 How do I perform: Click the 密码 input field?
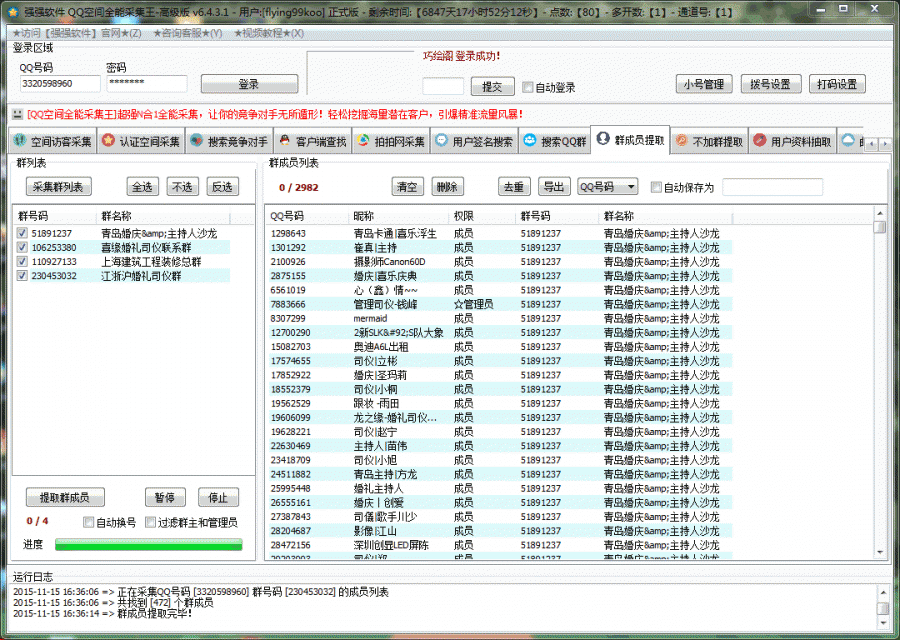[x=146, y=84]
